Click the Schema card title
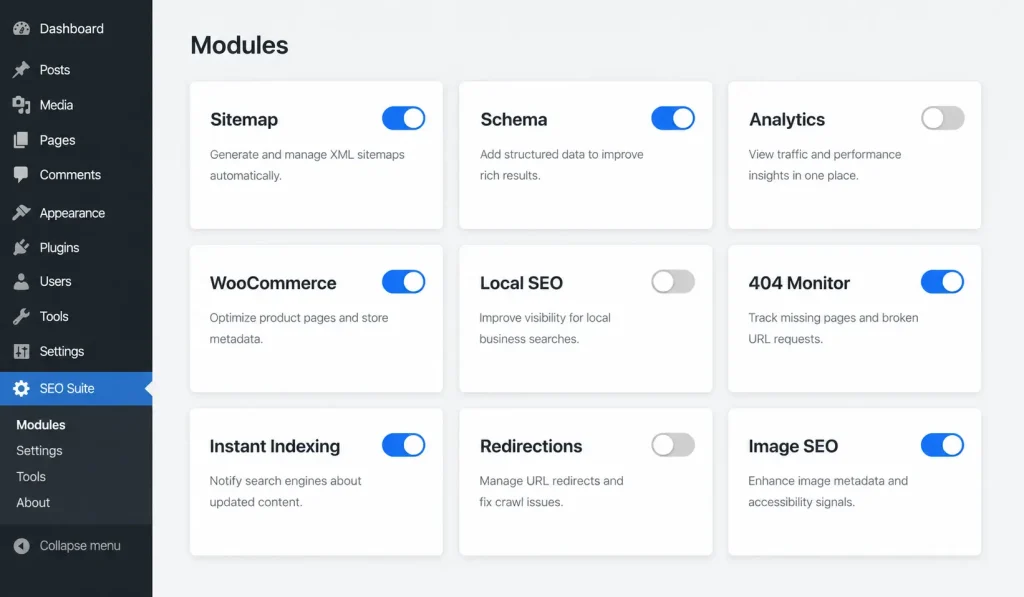The width and height of the screenshot is (1024, 597). pyautogui.click(x=514, y=120)
